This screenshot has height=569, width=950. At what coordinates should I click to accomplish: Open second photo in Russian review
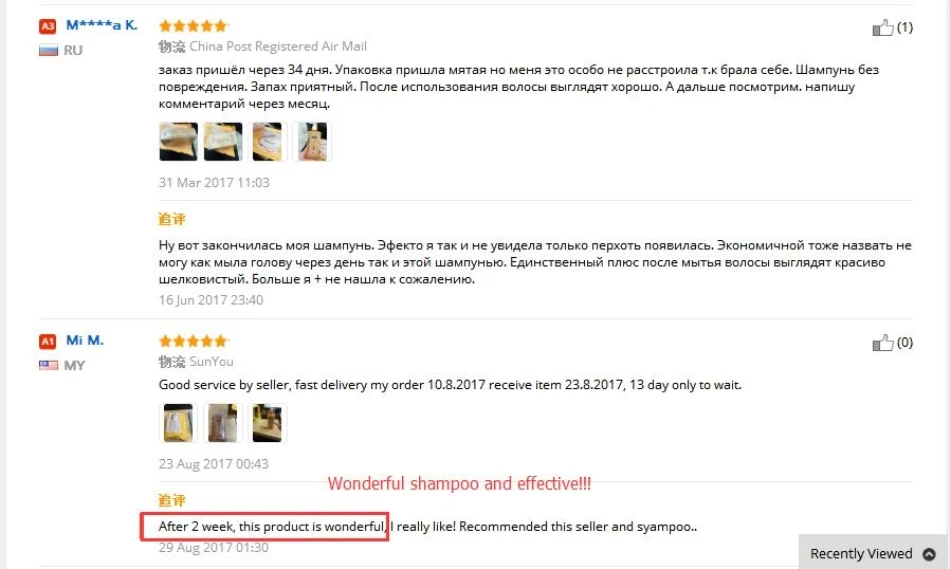[223, 141]
